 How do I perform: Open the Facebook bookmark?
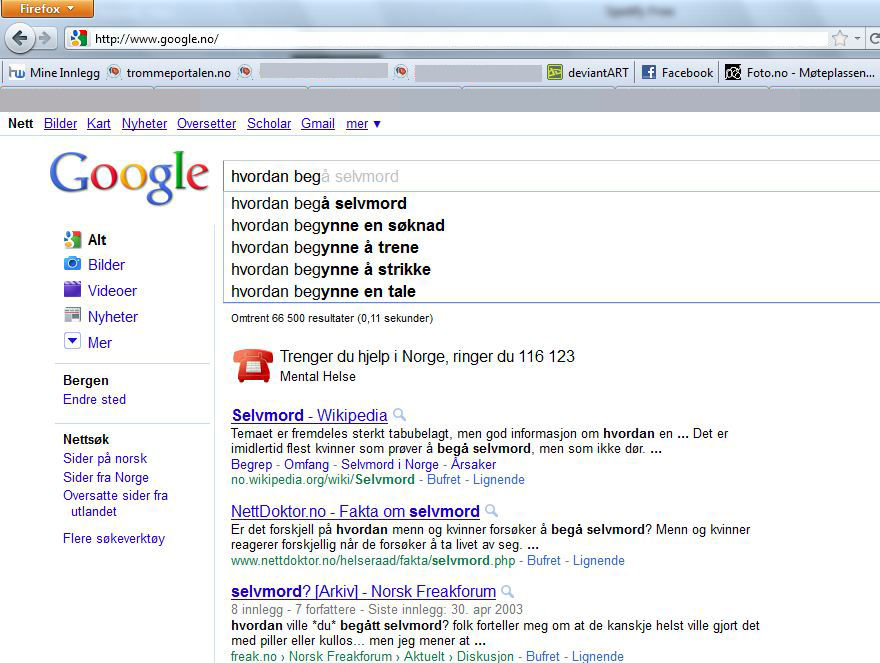click(677, 72)
